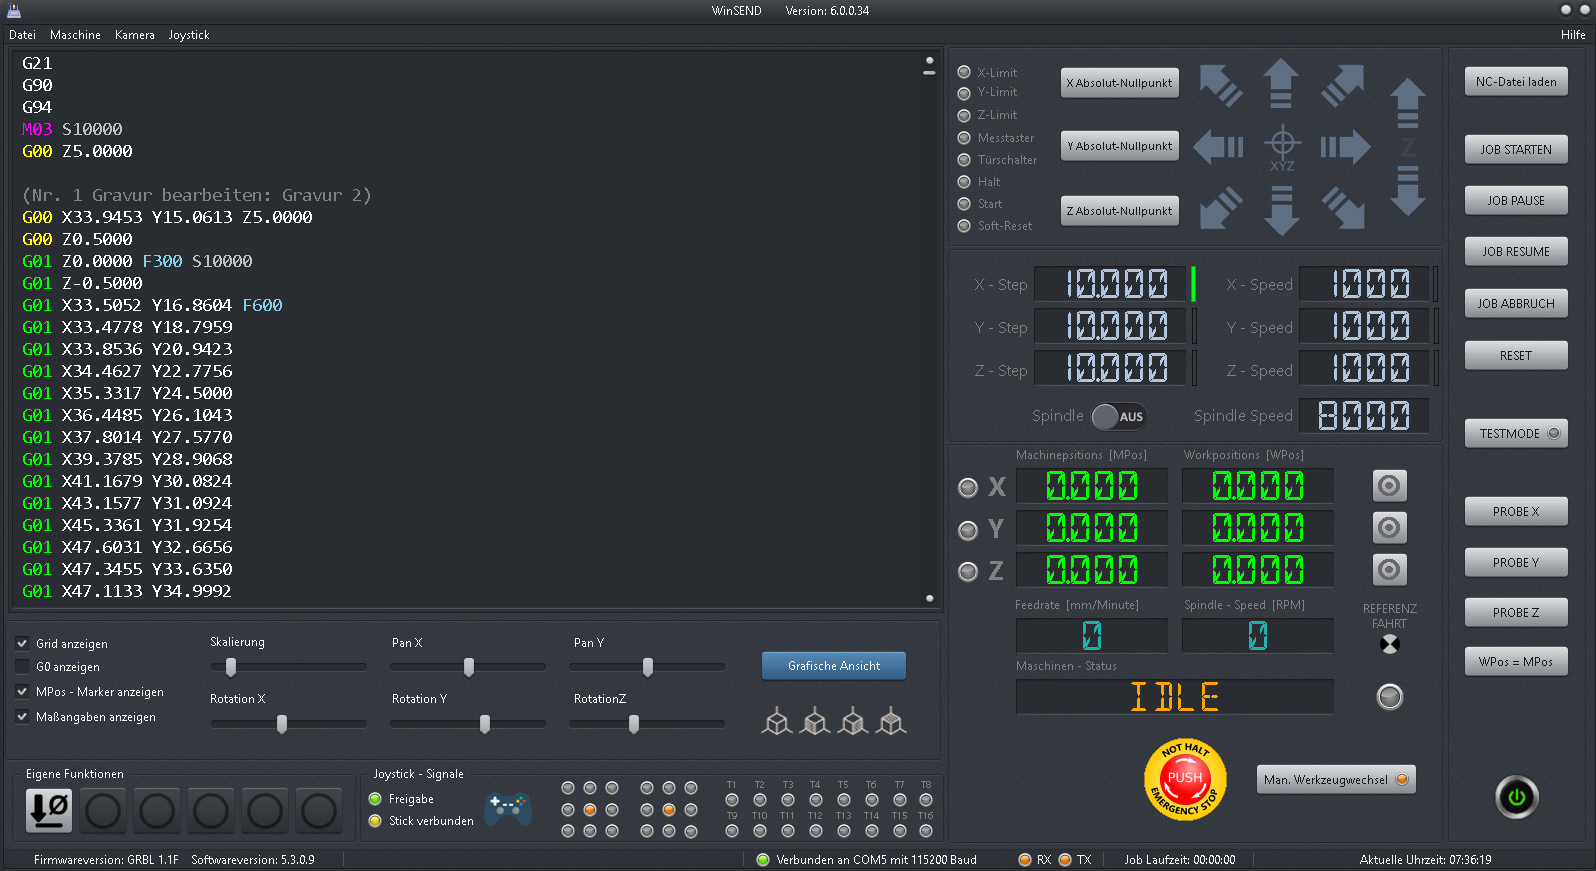
Task: Toggle the Spindle AUS switch
Action: point(1118,416)
